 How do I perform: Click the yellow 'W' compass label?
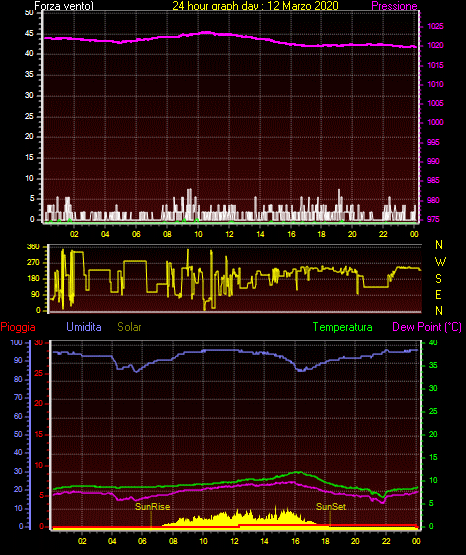point(440,262)
